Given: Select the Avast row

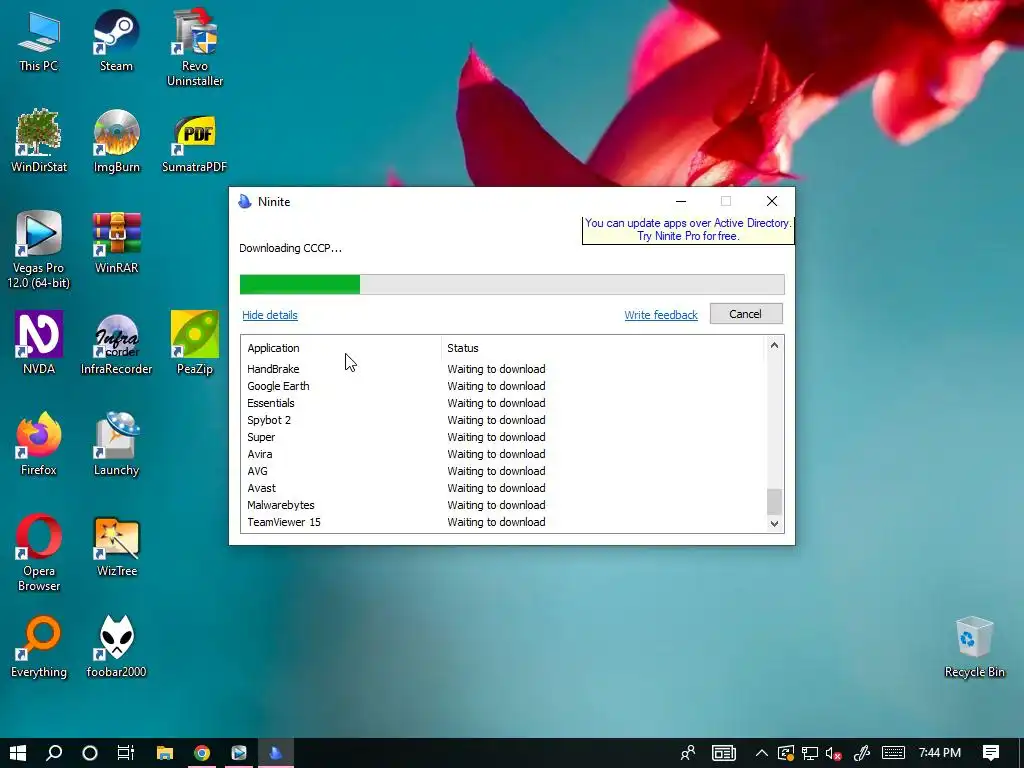Looking at the screenshot, I should [503, 488].
